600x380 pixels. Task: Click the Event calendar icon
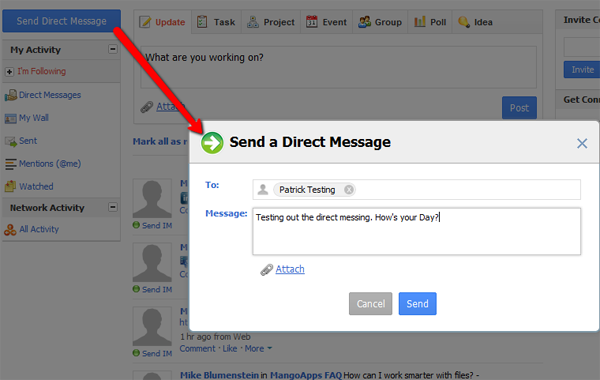pyautogui.click(x=311, y=22)
